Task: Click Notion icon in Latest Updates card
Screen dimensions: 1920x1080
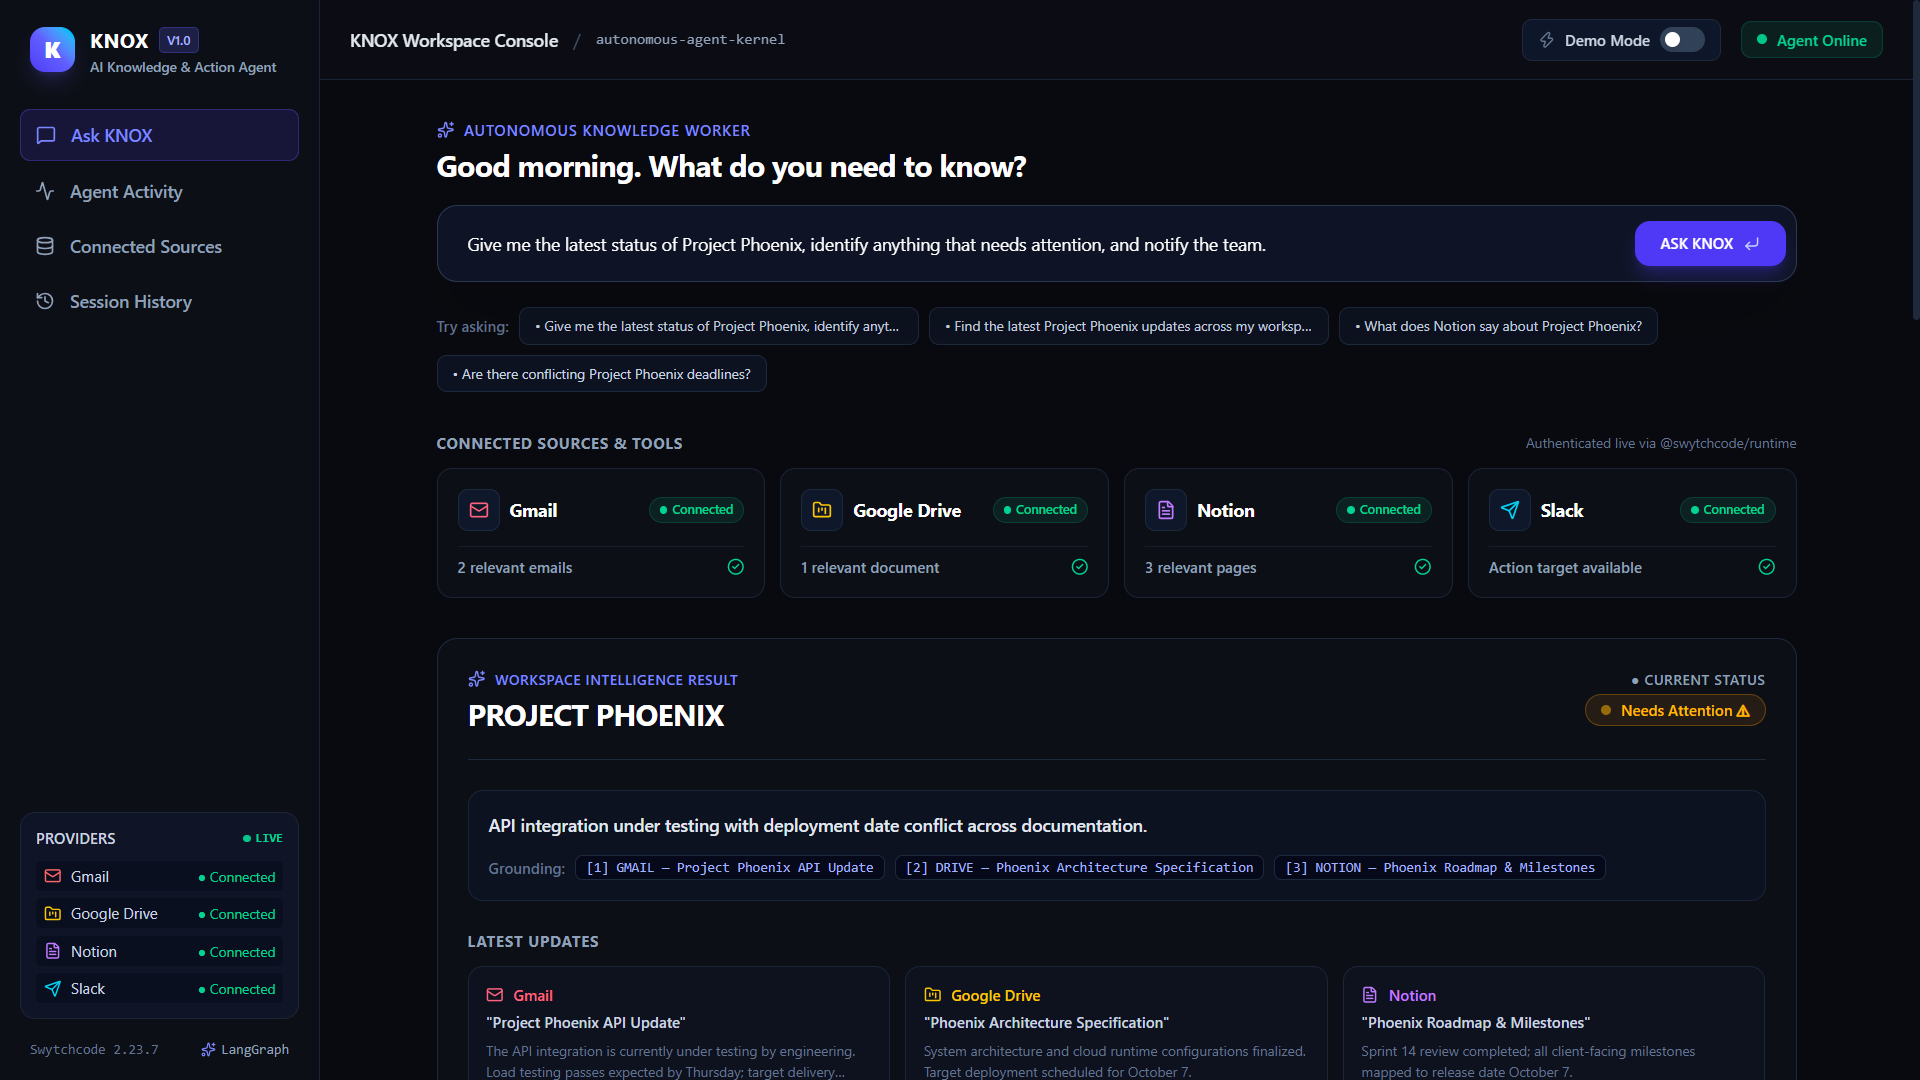Action: 1370,995
